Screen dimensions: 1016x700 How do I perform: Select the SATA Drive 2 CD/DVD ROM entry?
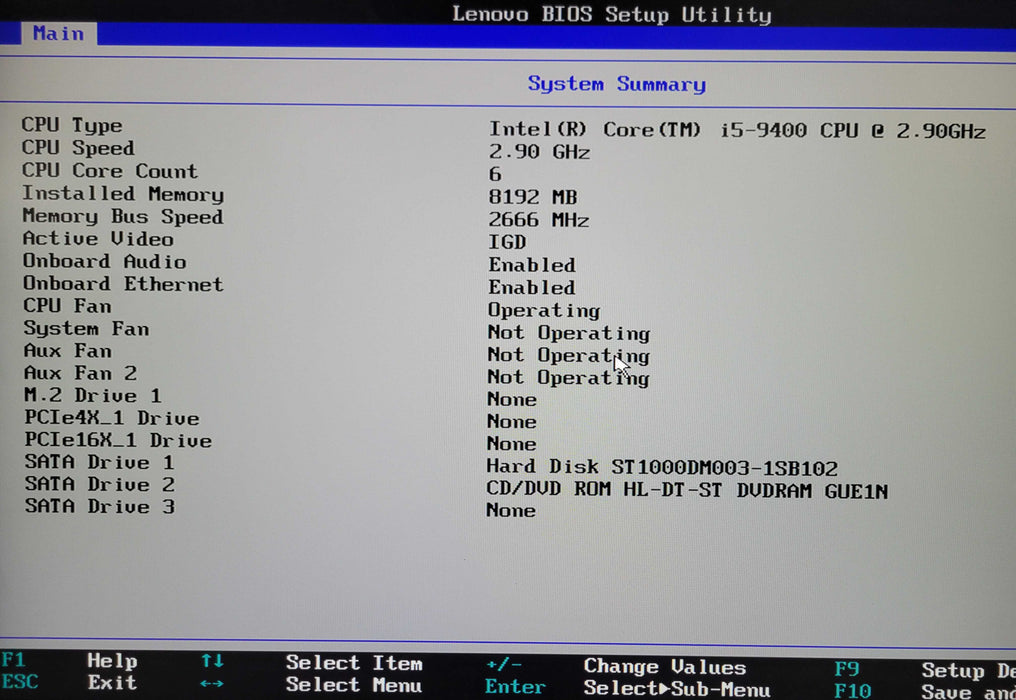tap(686, 490)
